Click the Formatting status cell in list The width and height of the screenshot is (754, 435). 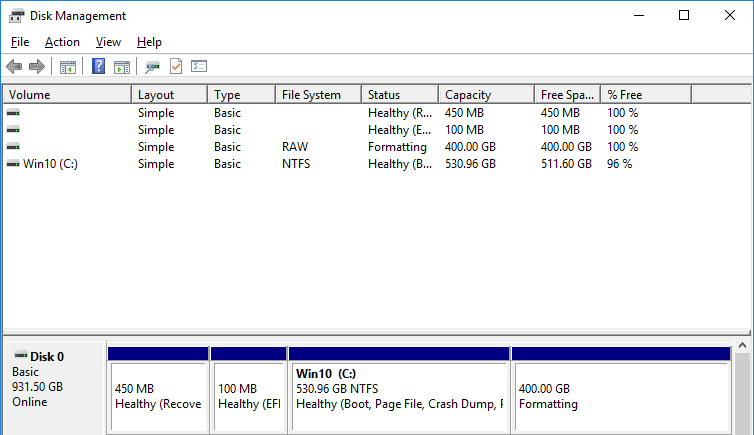pos(397,147)
